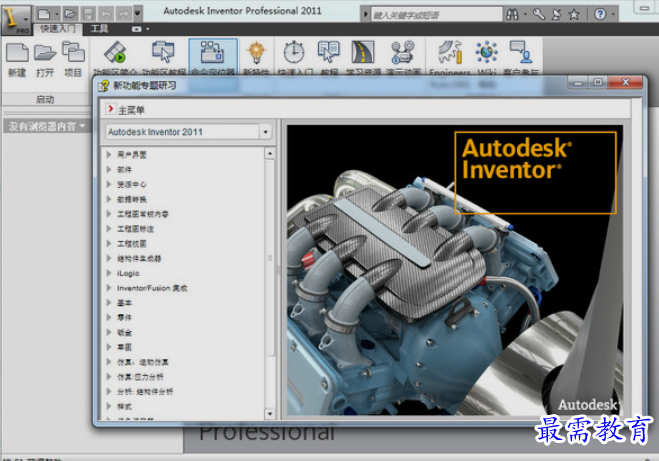
Task: Select 样式 in the topic tree
Action: (x=124, y=406)
